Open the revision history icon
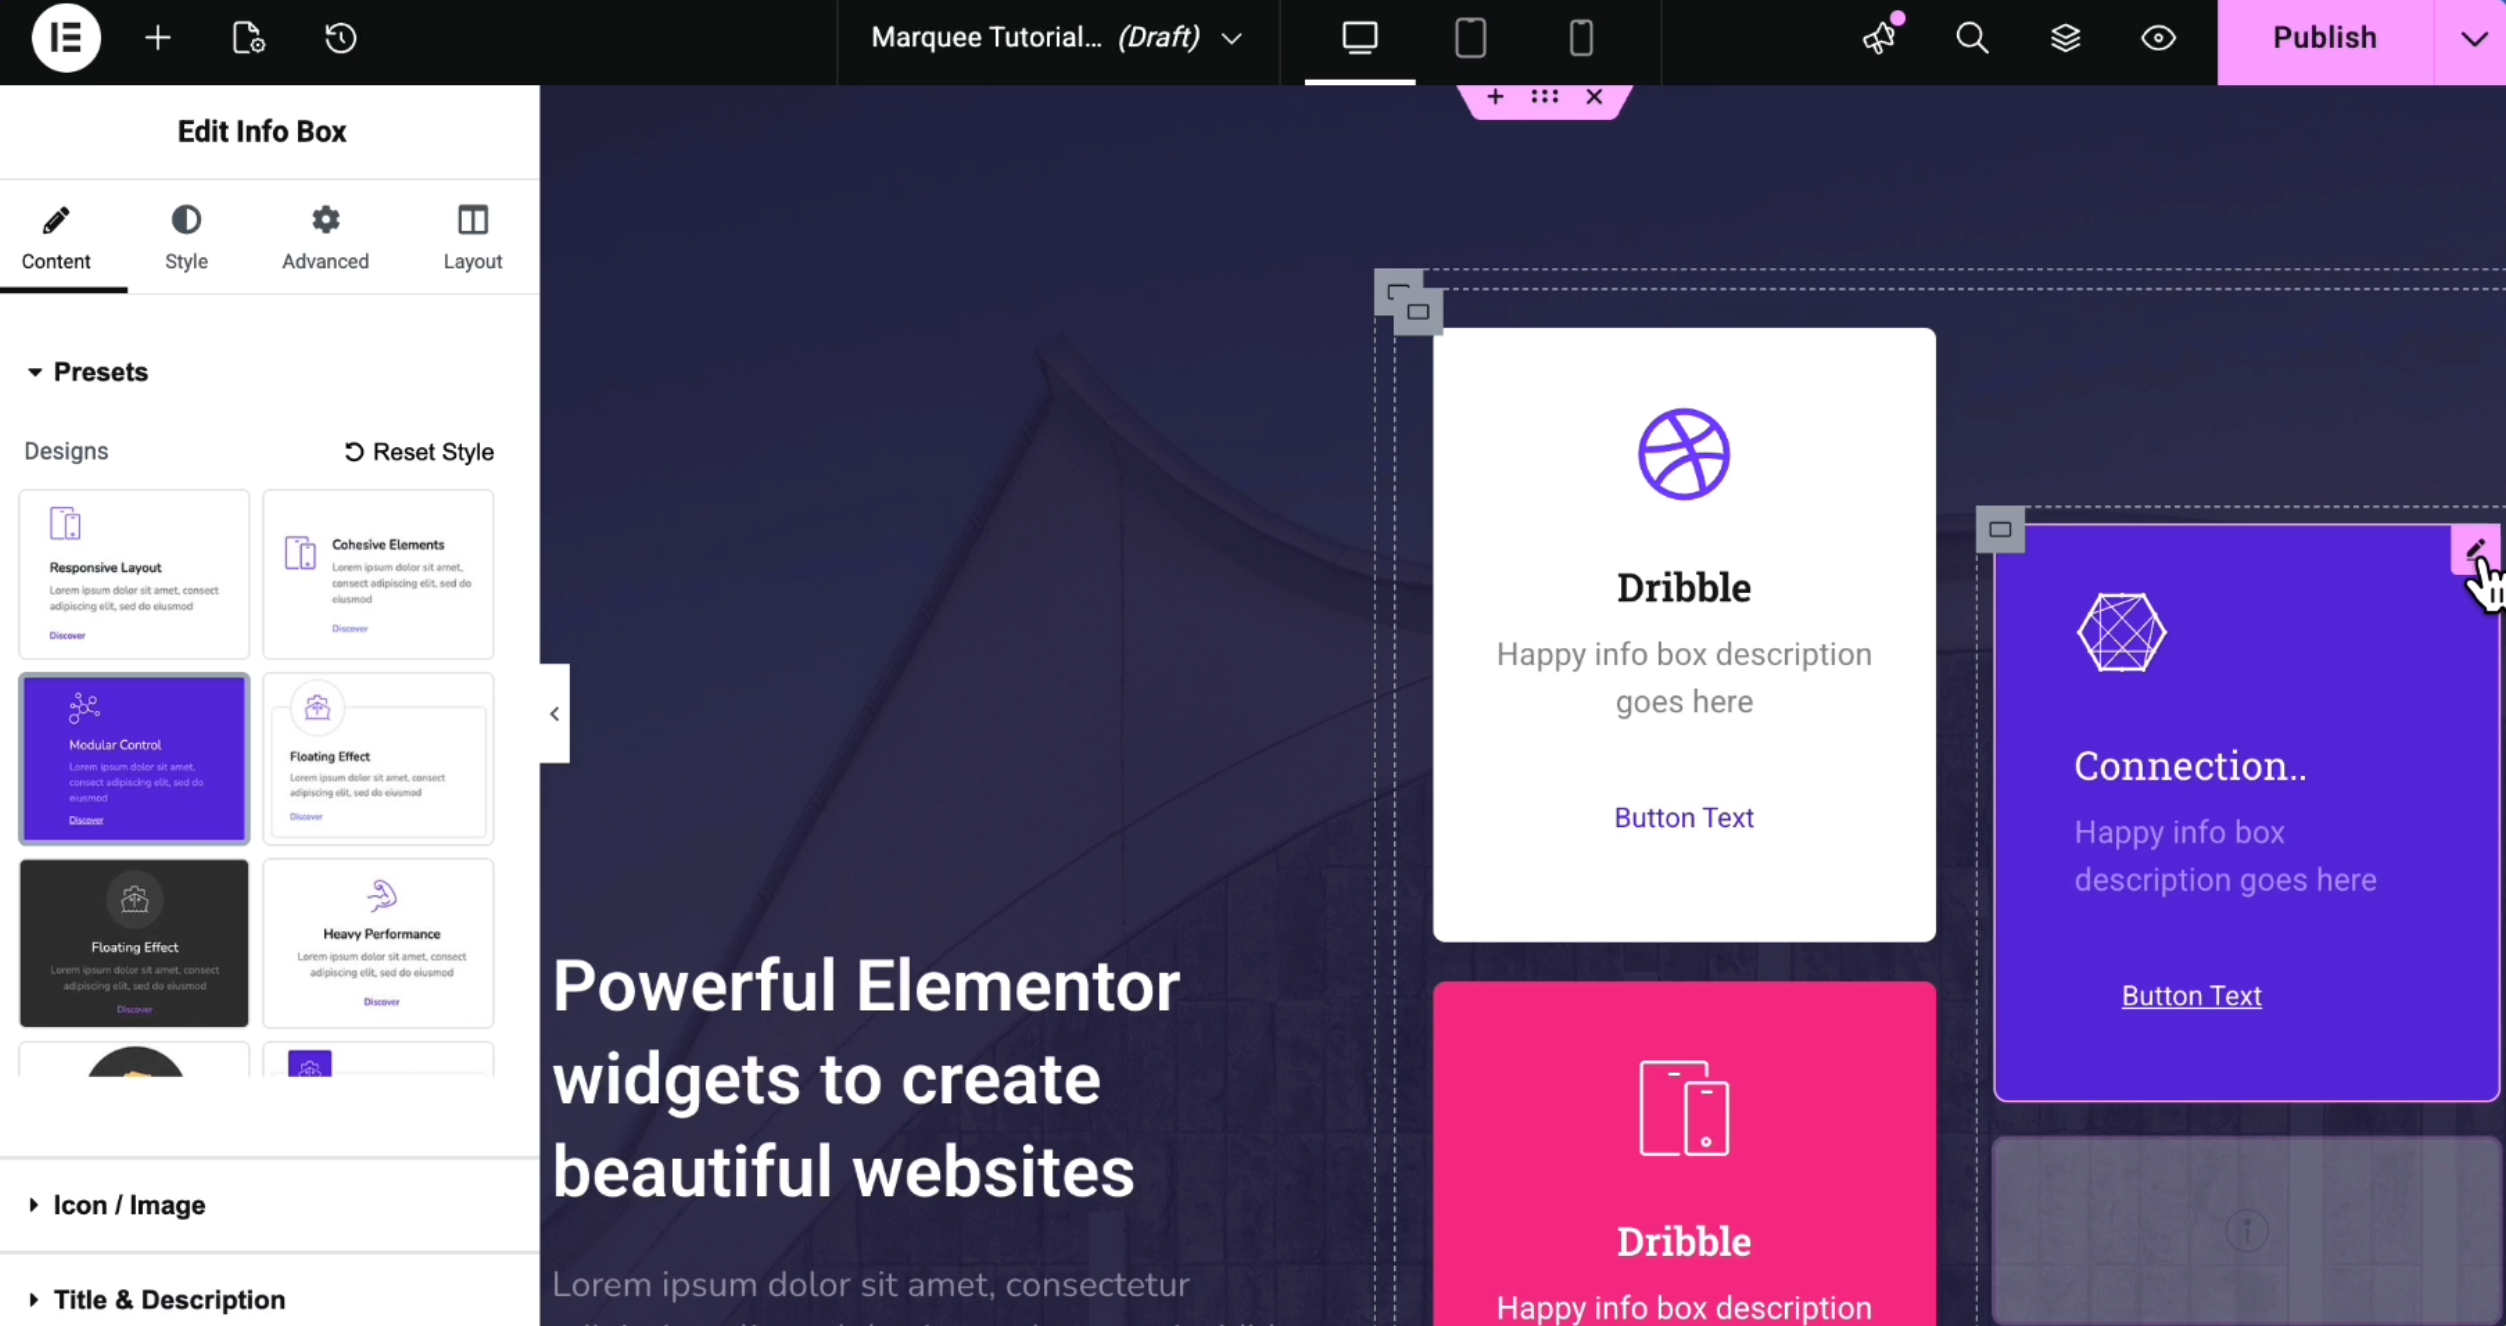Image resolution: width=2506 pixels, height=1326 pixels. [340, 38]
